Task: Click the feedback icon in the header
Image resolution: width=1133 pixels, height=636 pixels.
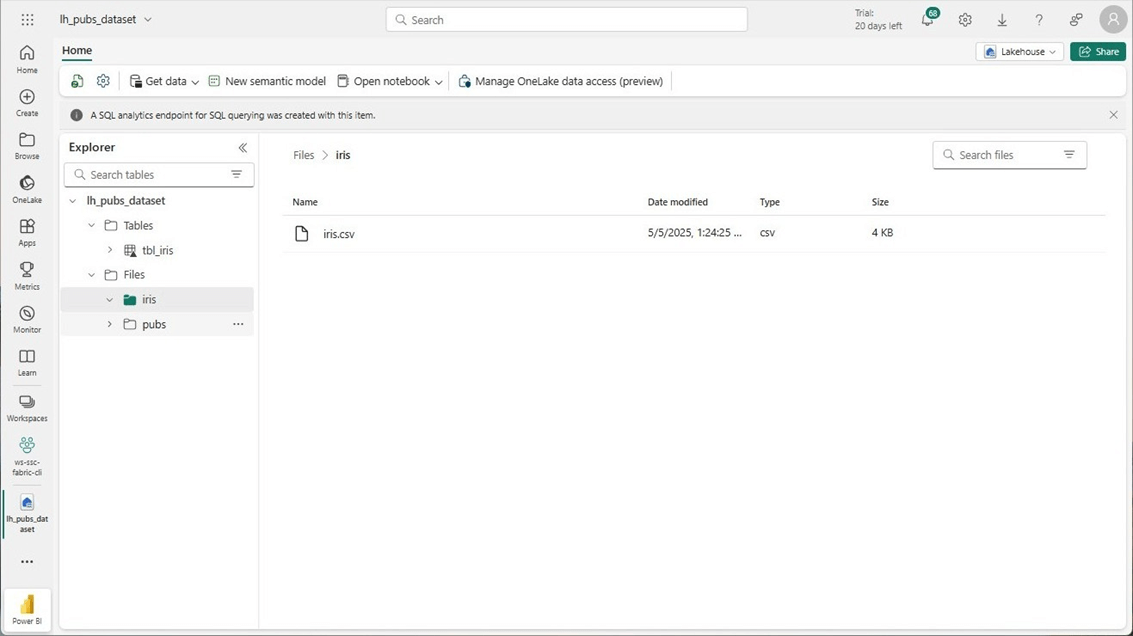Action: tap(1076, 20)
